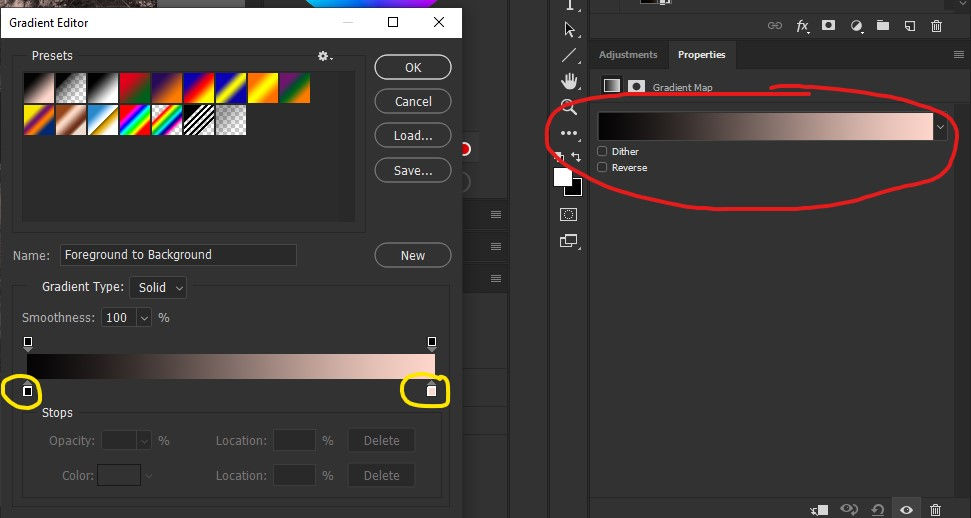This screenshot has width=971, height=518.
Task: Click the gradient bar in Gradient Editor
Action: click(231, 366)
